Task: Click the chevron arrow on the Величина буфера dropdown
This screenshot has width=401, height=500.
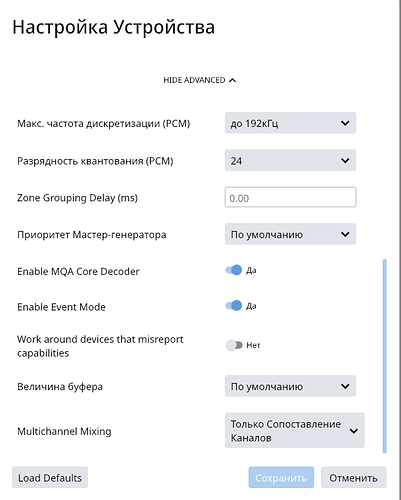Action: point(345,386)
